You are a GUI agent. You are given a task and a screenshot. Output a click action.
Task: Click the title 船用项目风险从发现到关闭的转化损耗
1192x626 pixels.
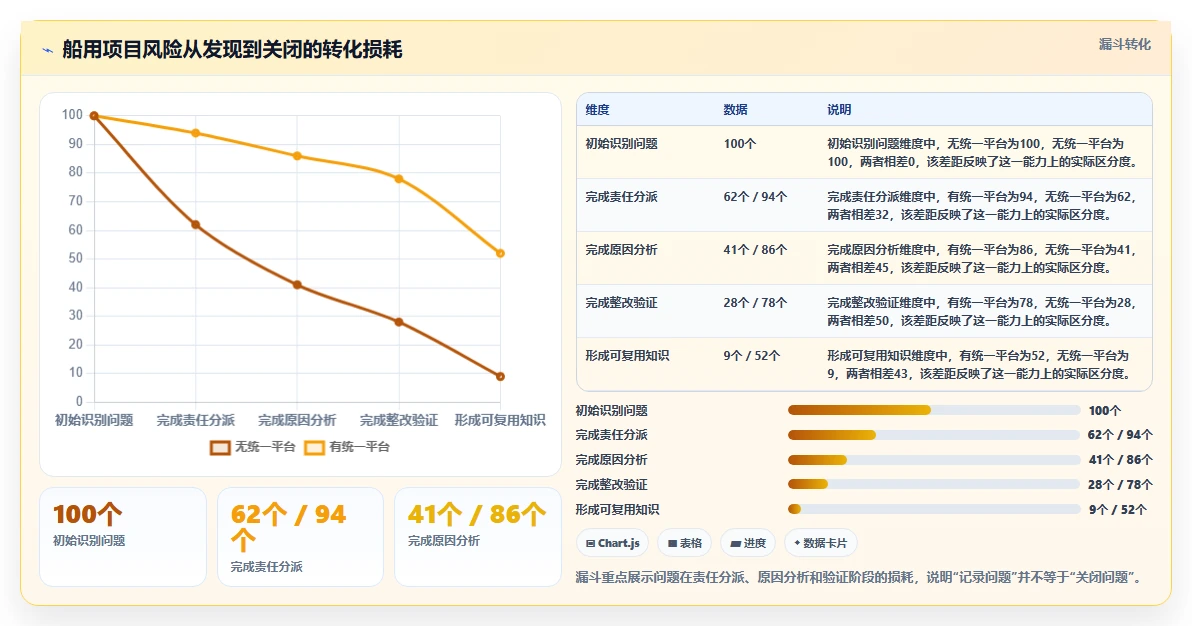232,50
